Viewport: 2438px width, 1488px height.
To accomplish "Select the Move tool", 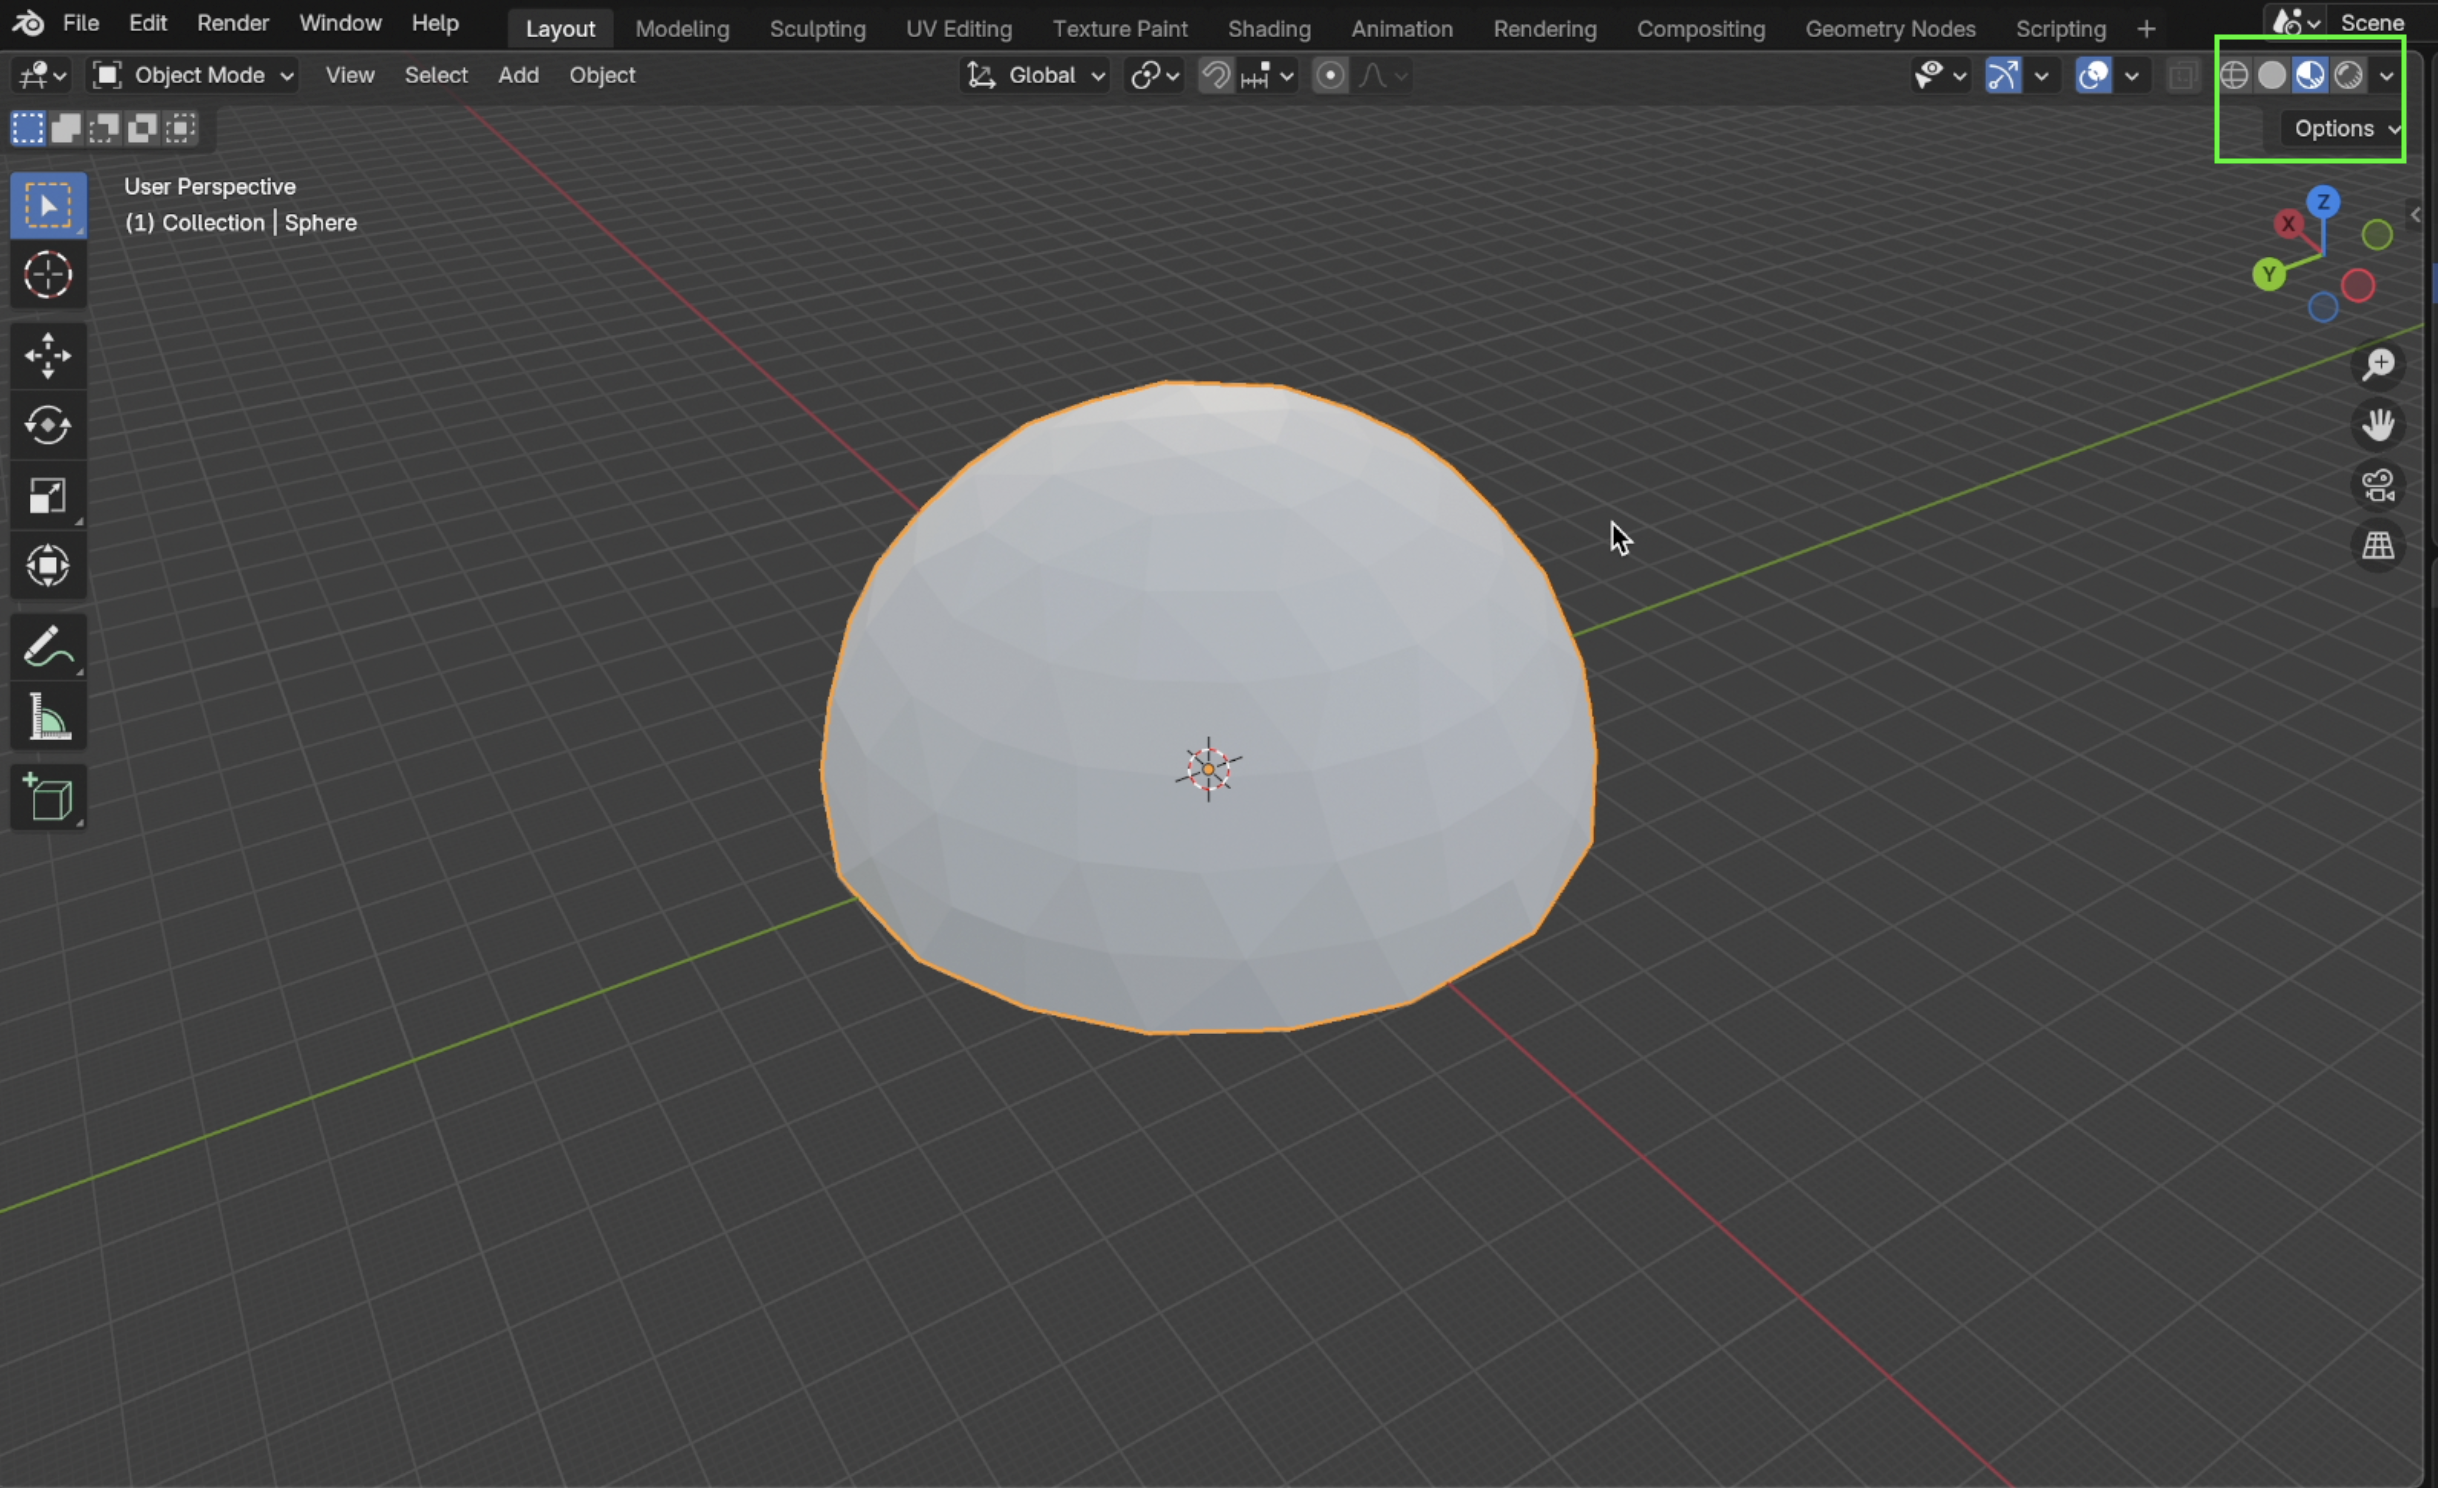I will [47, 355].
